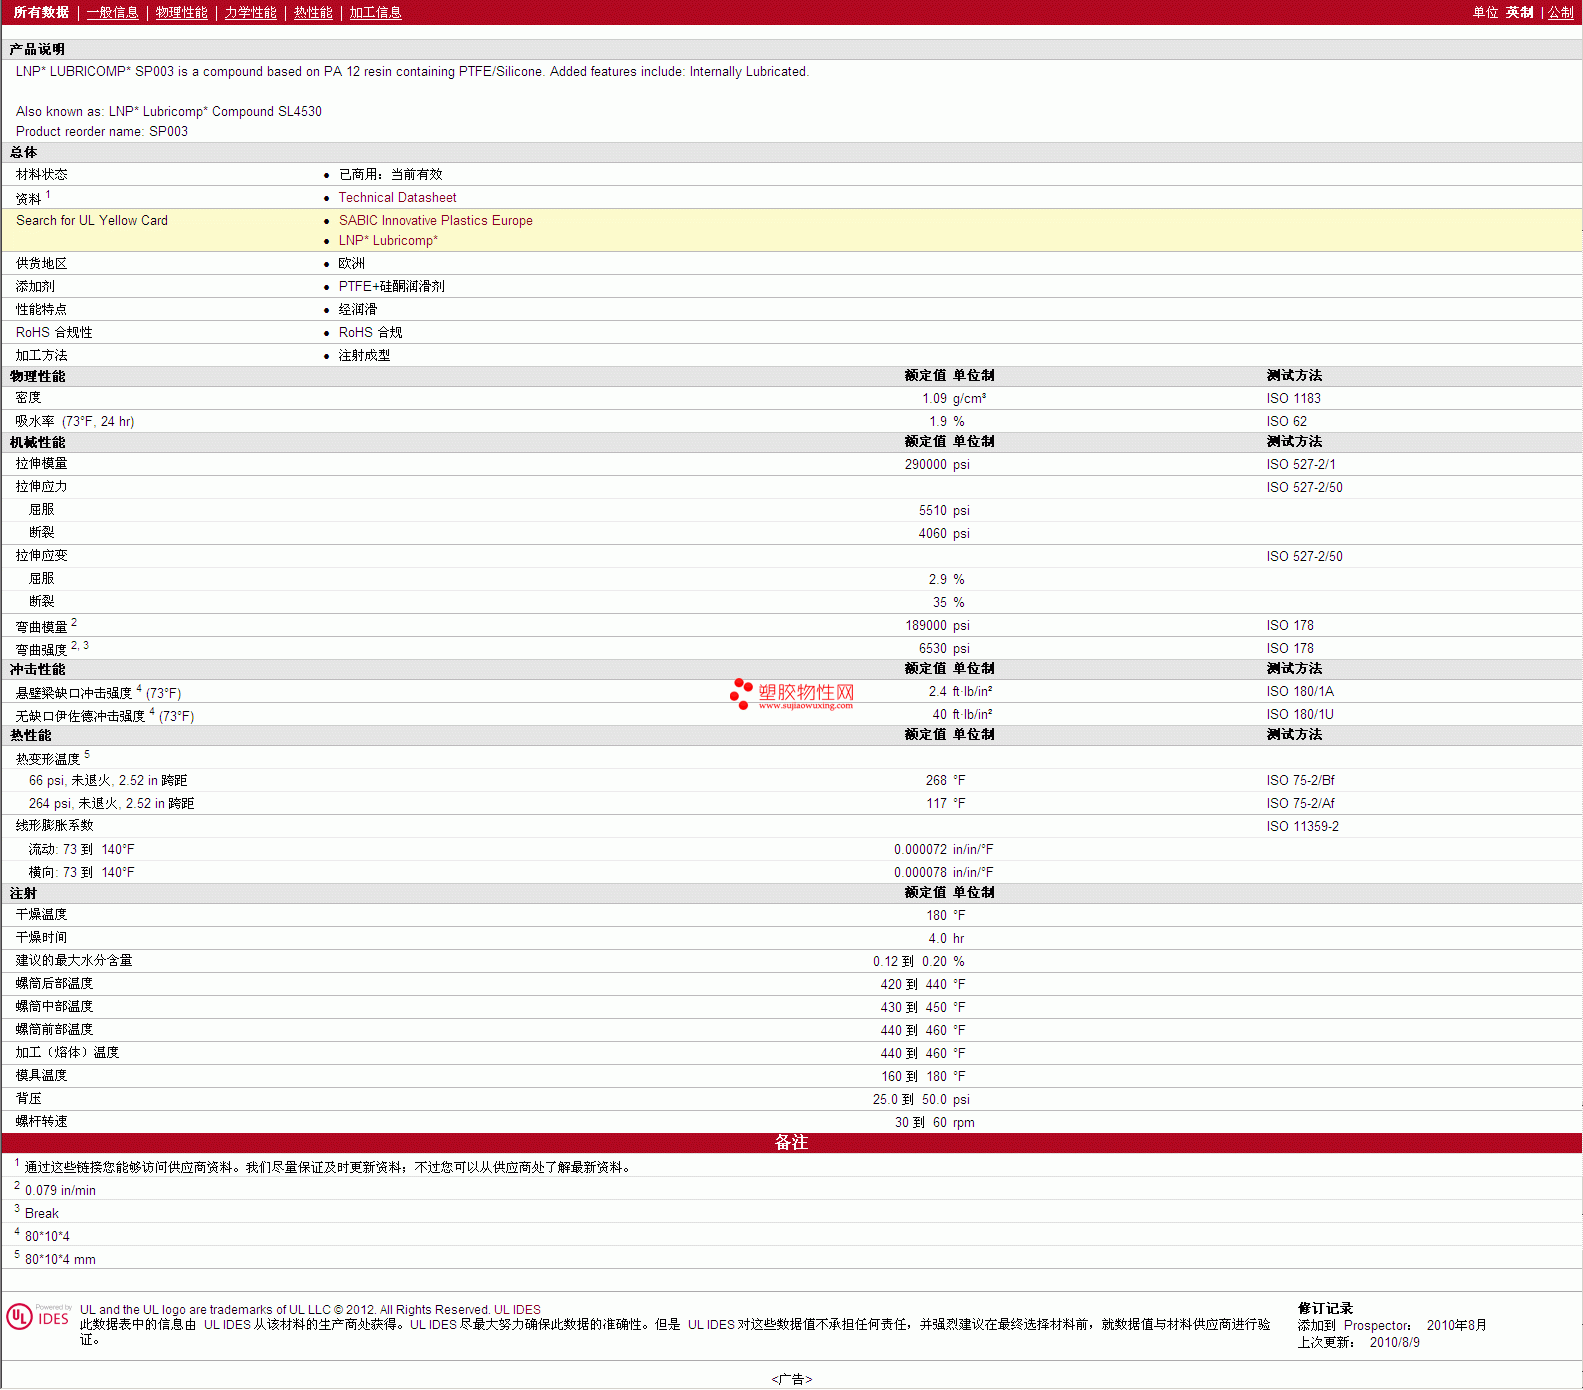Click the 干燥温度 row label
Image resolution: width=1583 pixels, height=1390 pixels.
click(41, 915)
